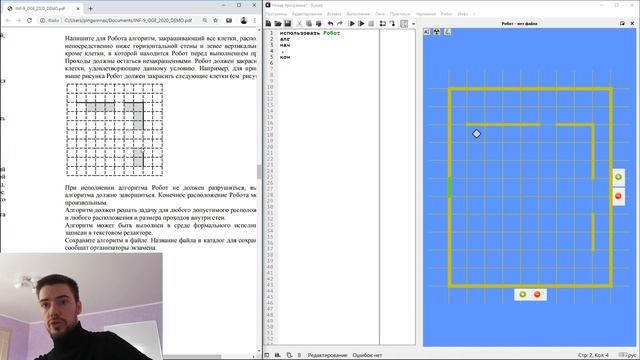This screenshot has width=640, height=360.
Task: Click the green wall segment on Robot field's left border
Action: pos(450,187)
